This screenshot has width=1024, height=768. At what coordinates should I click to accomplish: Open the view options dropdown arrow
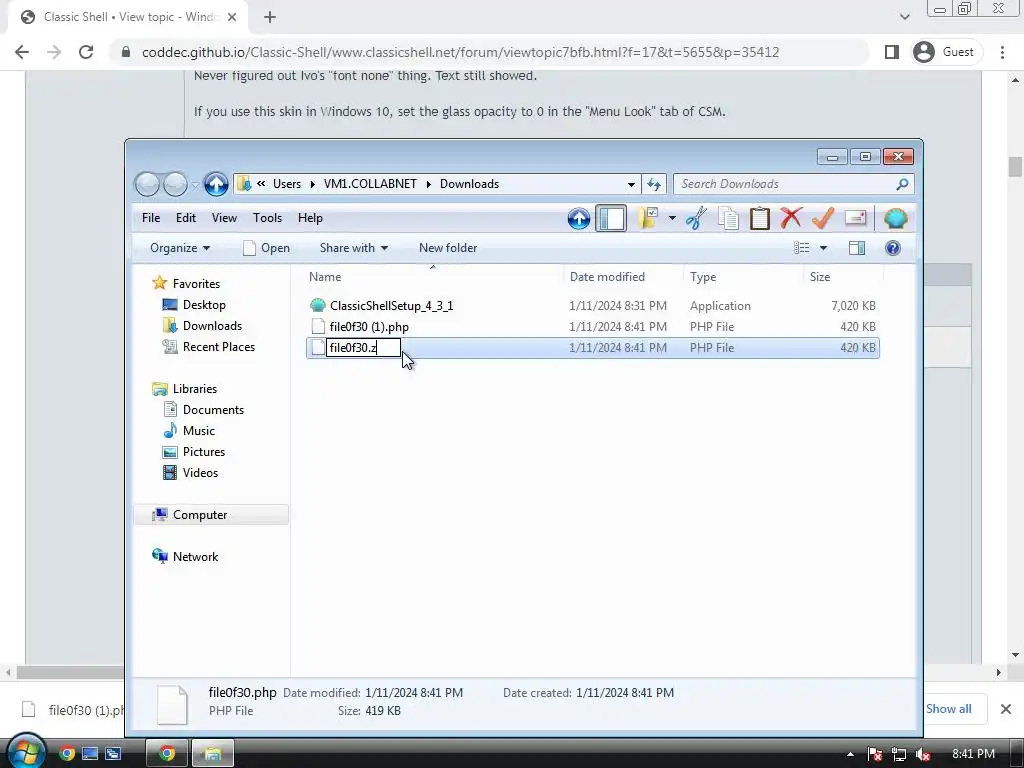824,248
